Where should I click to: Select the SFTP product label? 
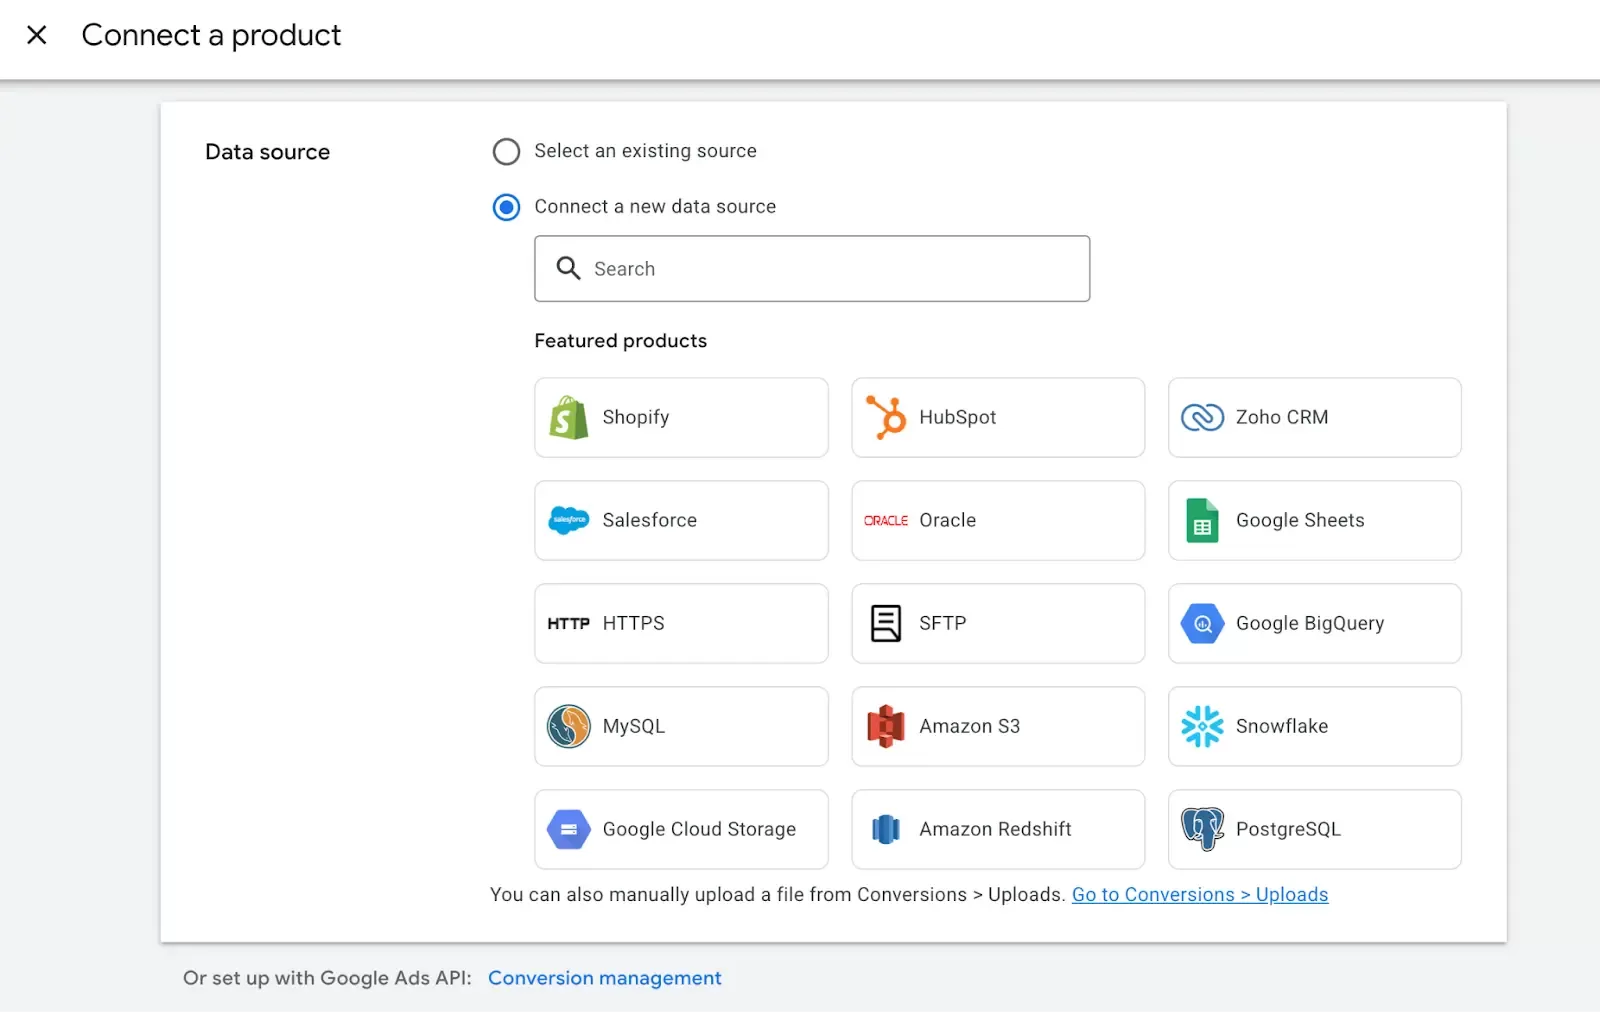tap(943, 623)
